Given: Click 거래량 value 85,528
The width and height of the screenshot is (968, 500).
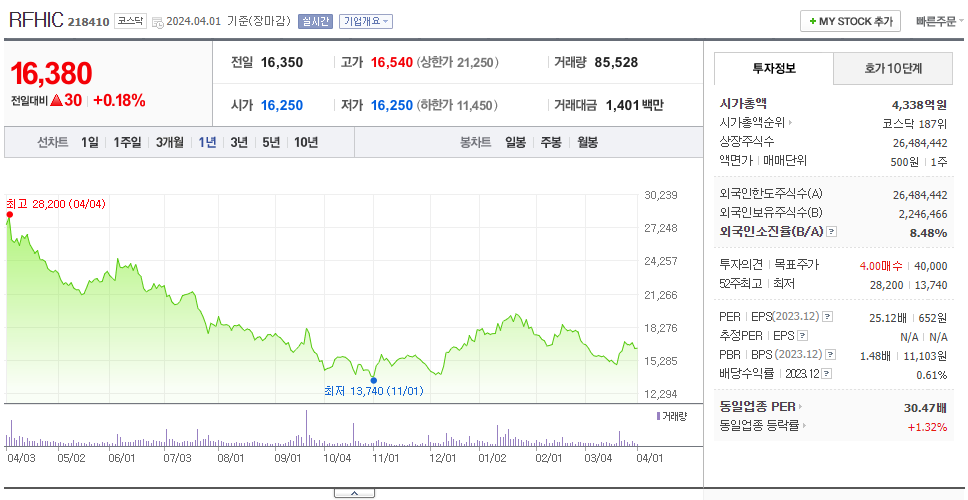Looking at the screenshot, I should 616,62.
